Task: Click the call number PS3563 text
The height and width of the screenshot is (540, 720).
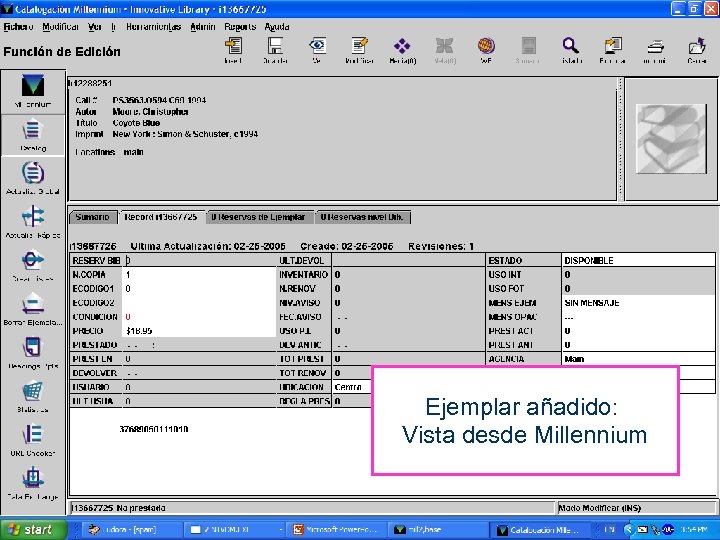Action: click(159, 100)
